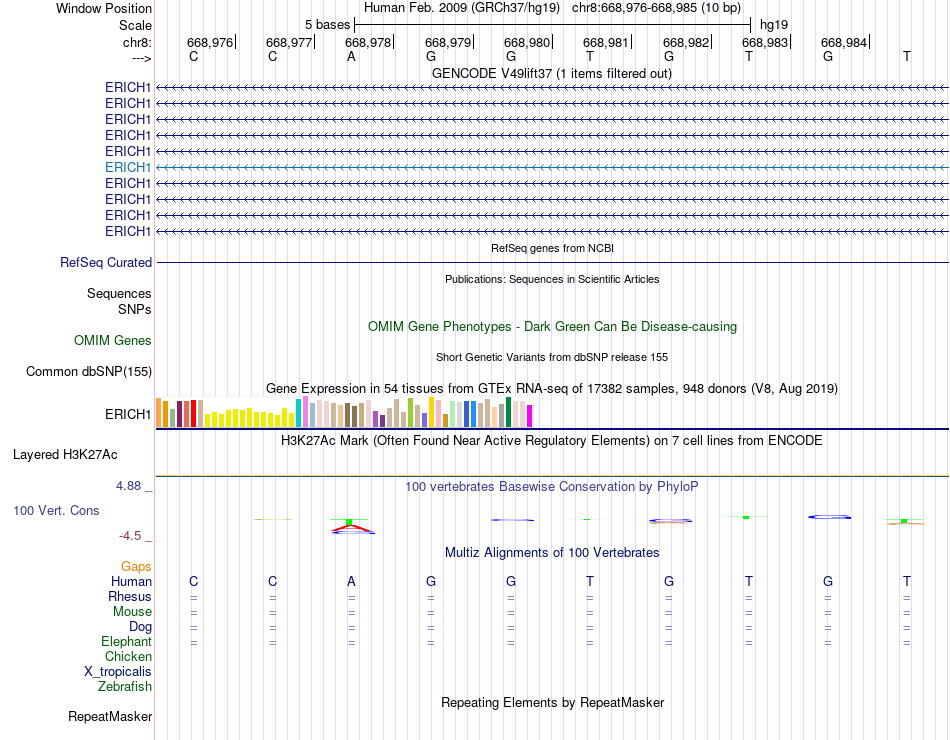Click the dark green bar in GTEx chart
This screenshot has width=950, height=740.
508,412
